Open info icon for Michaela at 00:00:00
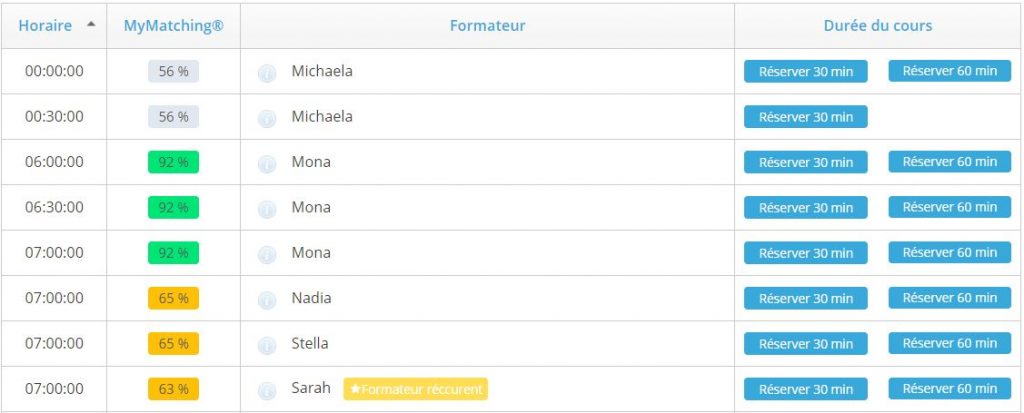 (x=266, y=73)
